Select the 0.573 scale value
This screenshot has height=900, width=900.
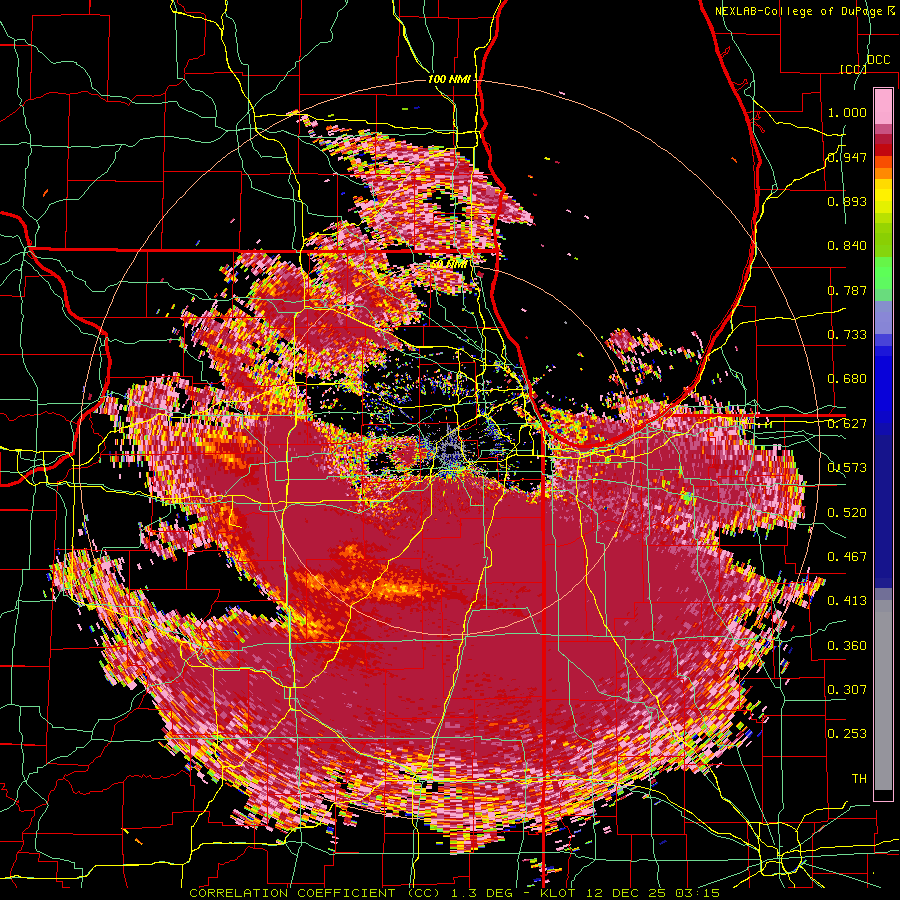pyautogui.click(x=847, y=468)
